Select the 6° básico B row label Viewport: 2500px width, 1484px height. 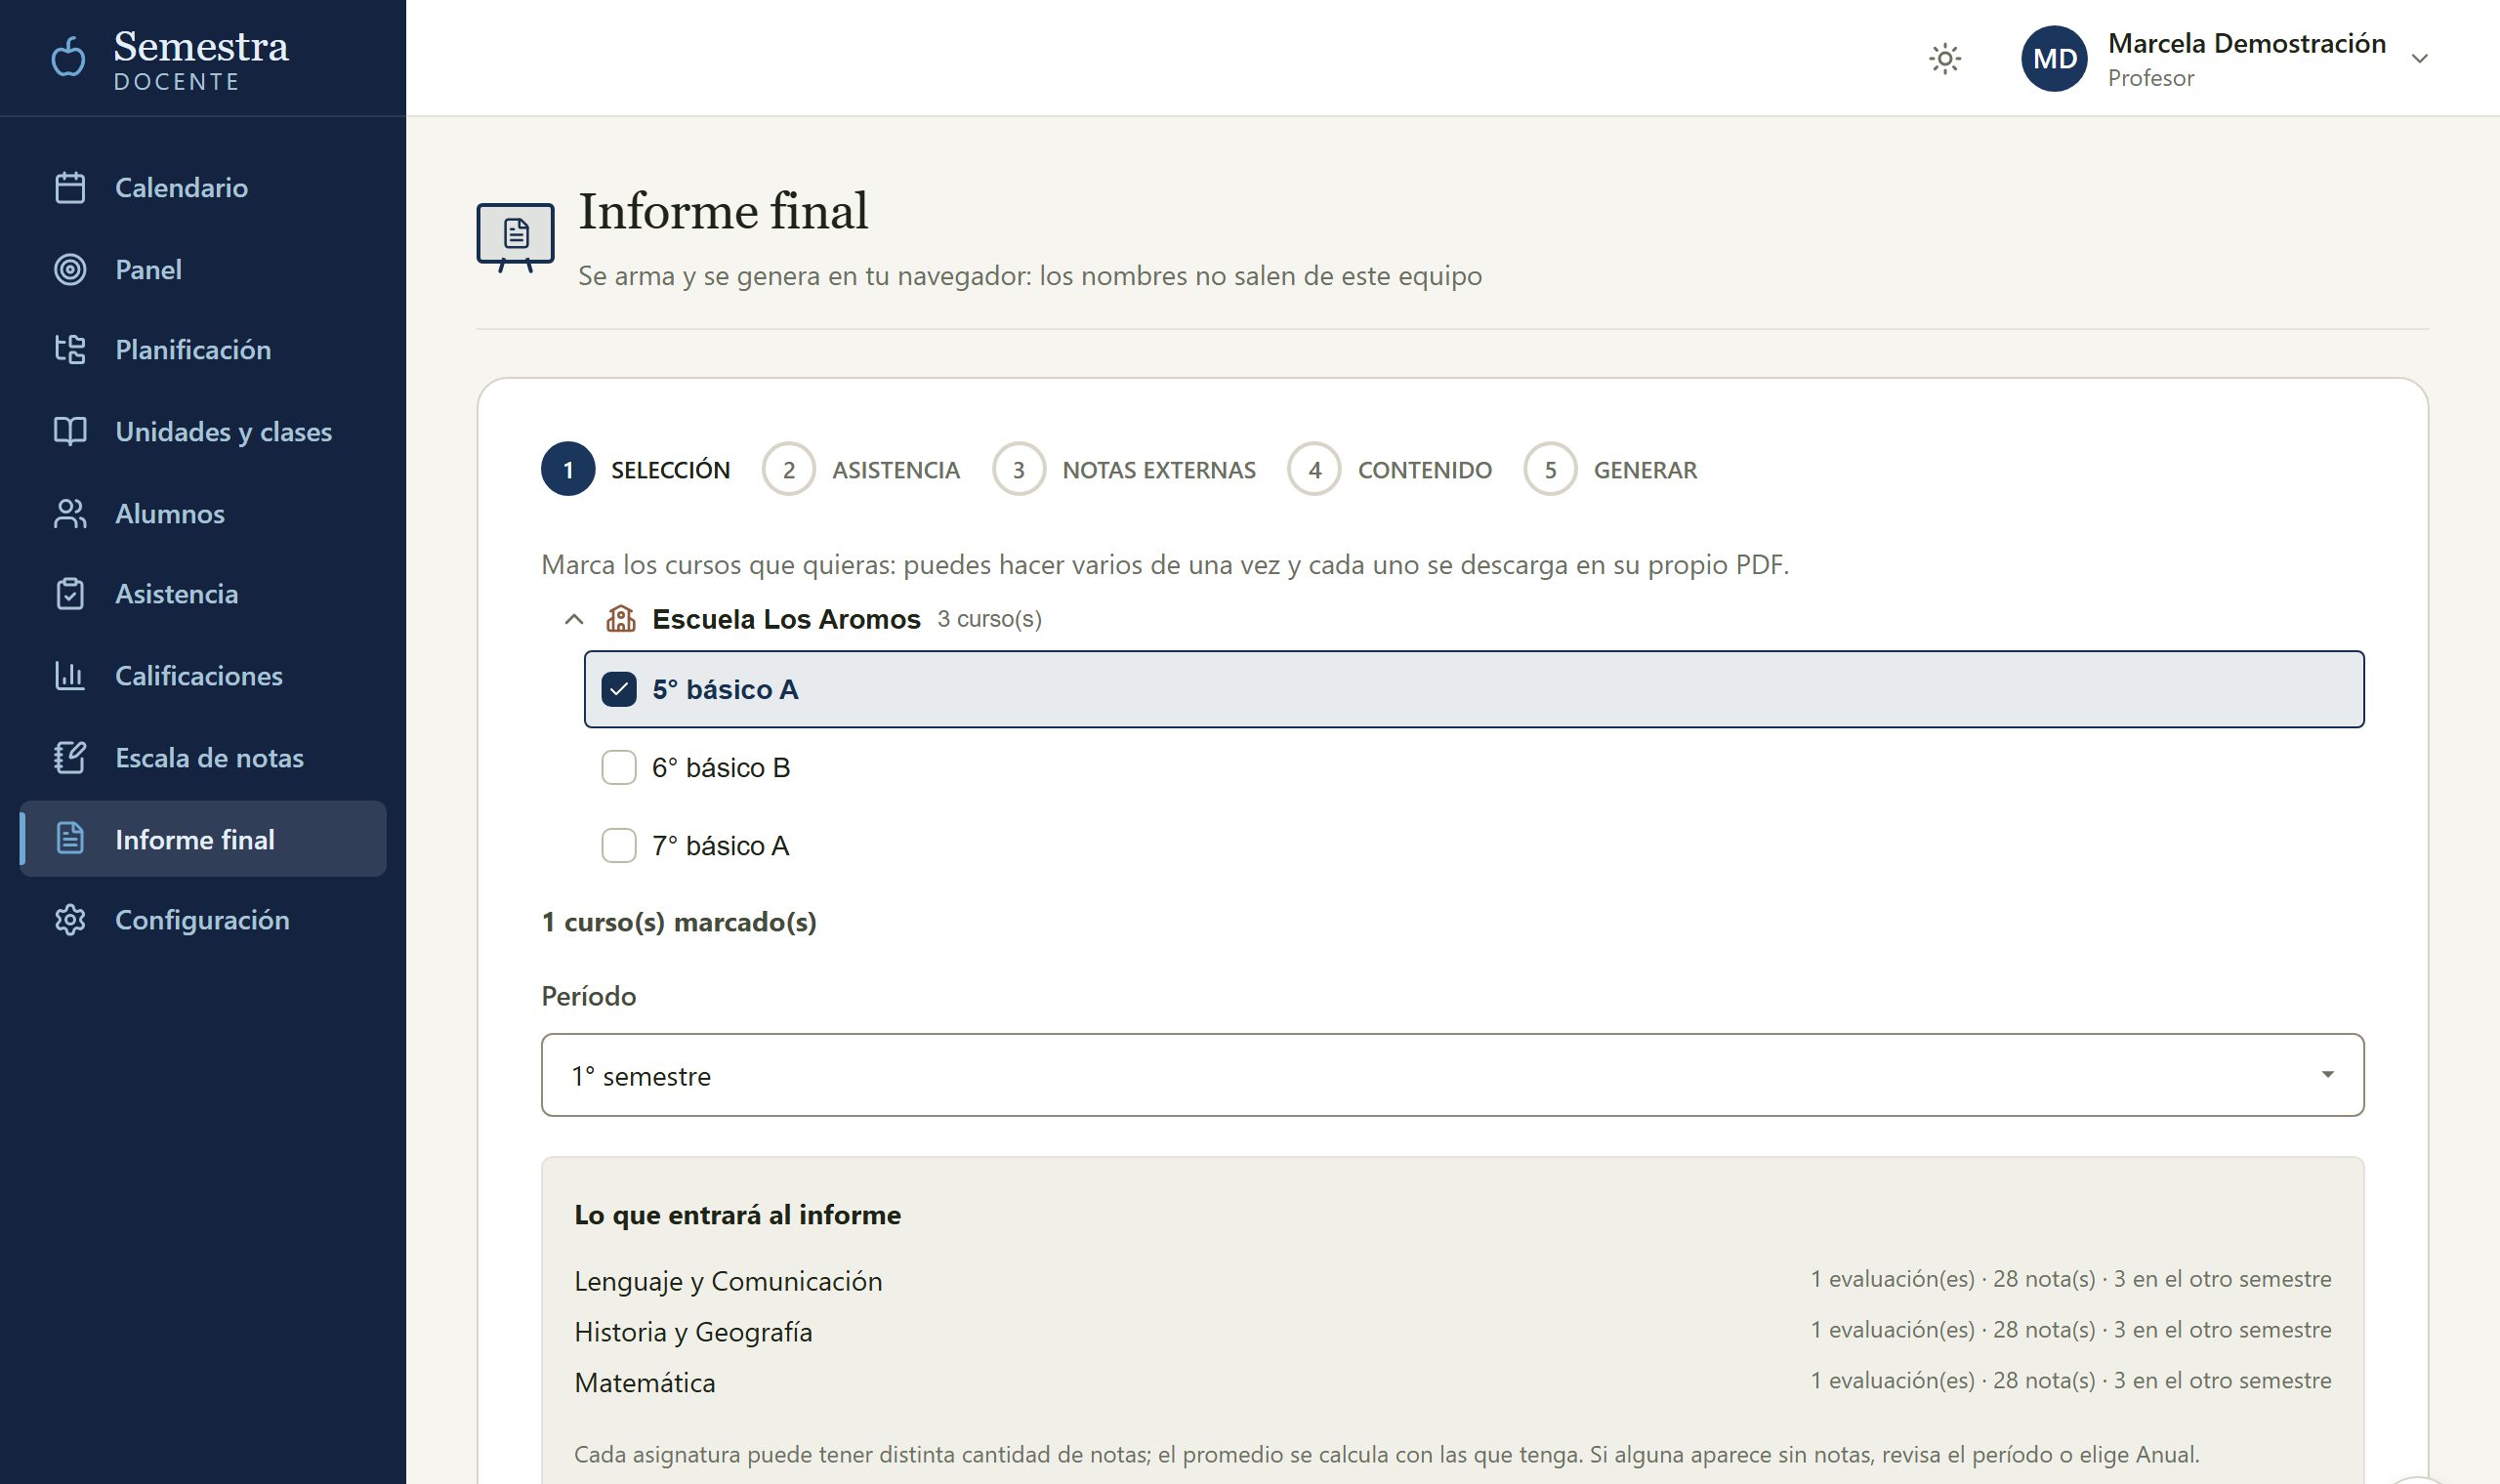pos(721,767)
